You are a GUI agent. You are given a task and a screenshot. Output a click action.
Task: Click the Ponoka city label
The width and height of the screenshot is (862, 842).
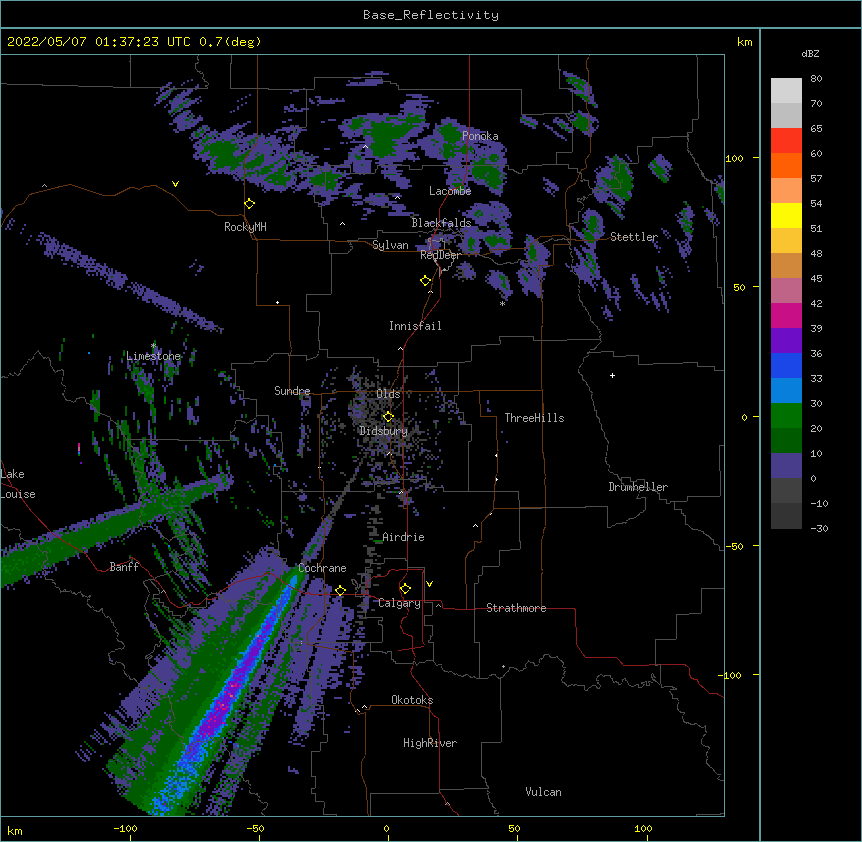(480, 136)
